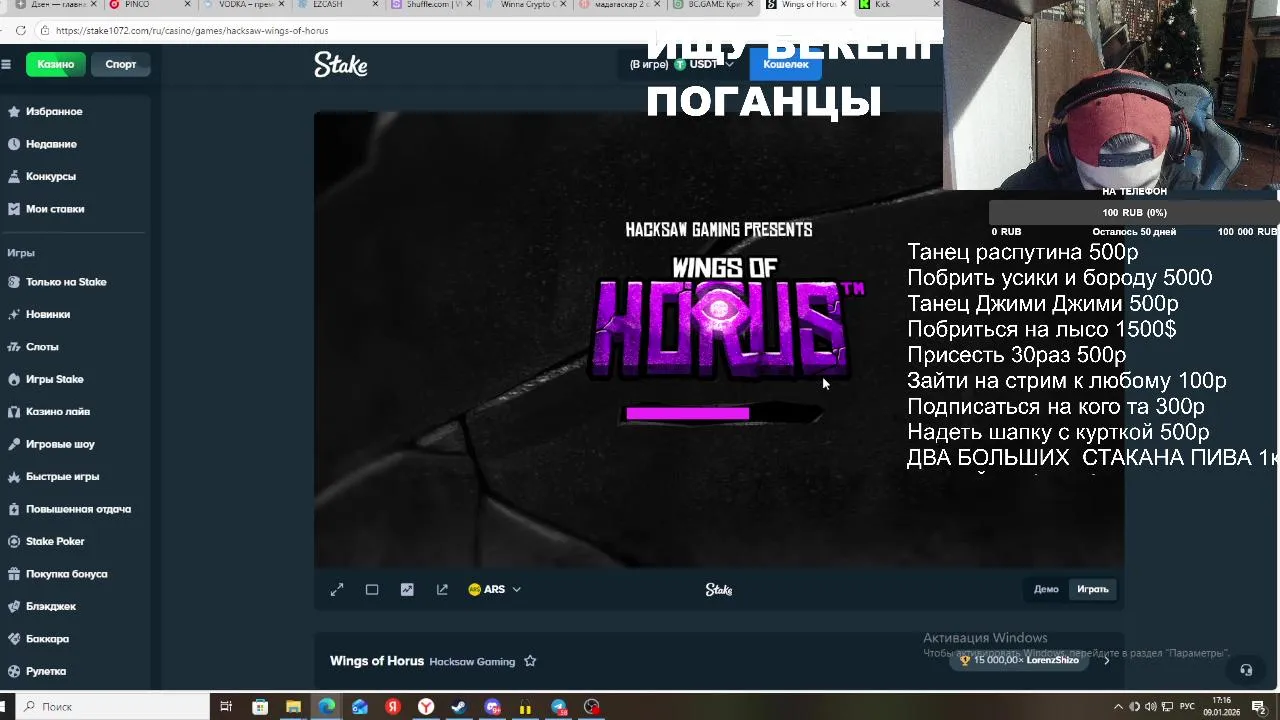
Task: Open the ARS currency dropdown
Action: (495, 590)
